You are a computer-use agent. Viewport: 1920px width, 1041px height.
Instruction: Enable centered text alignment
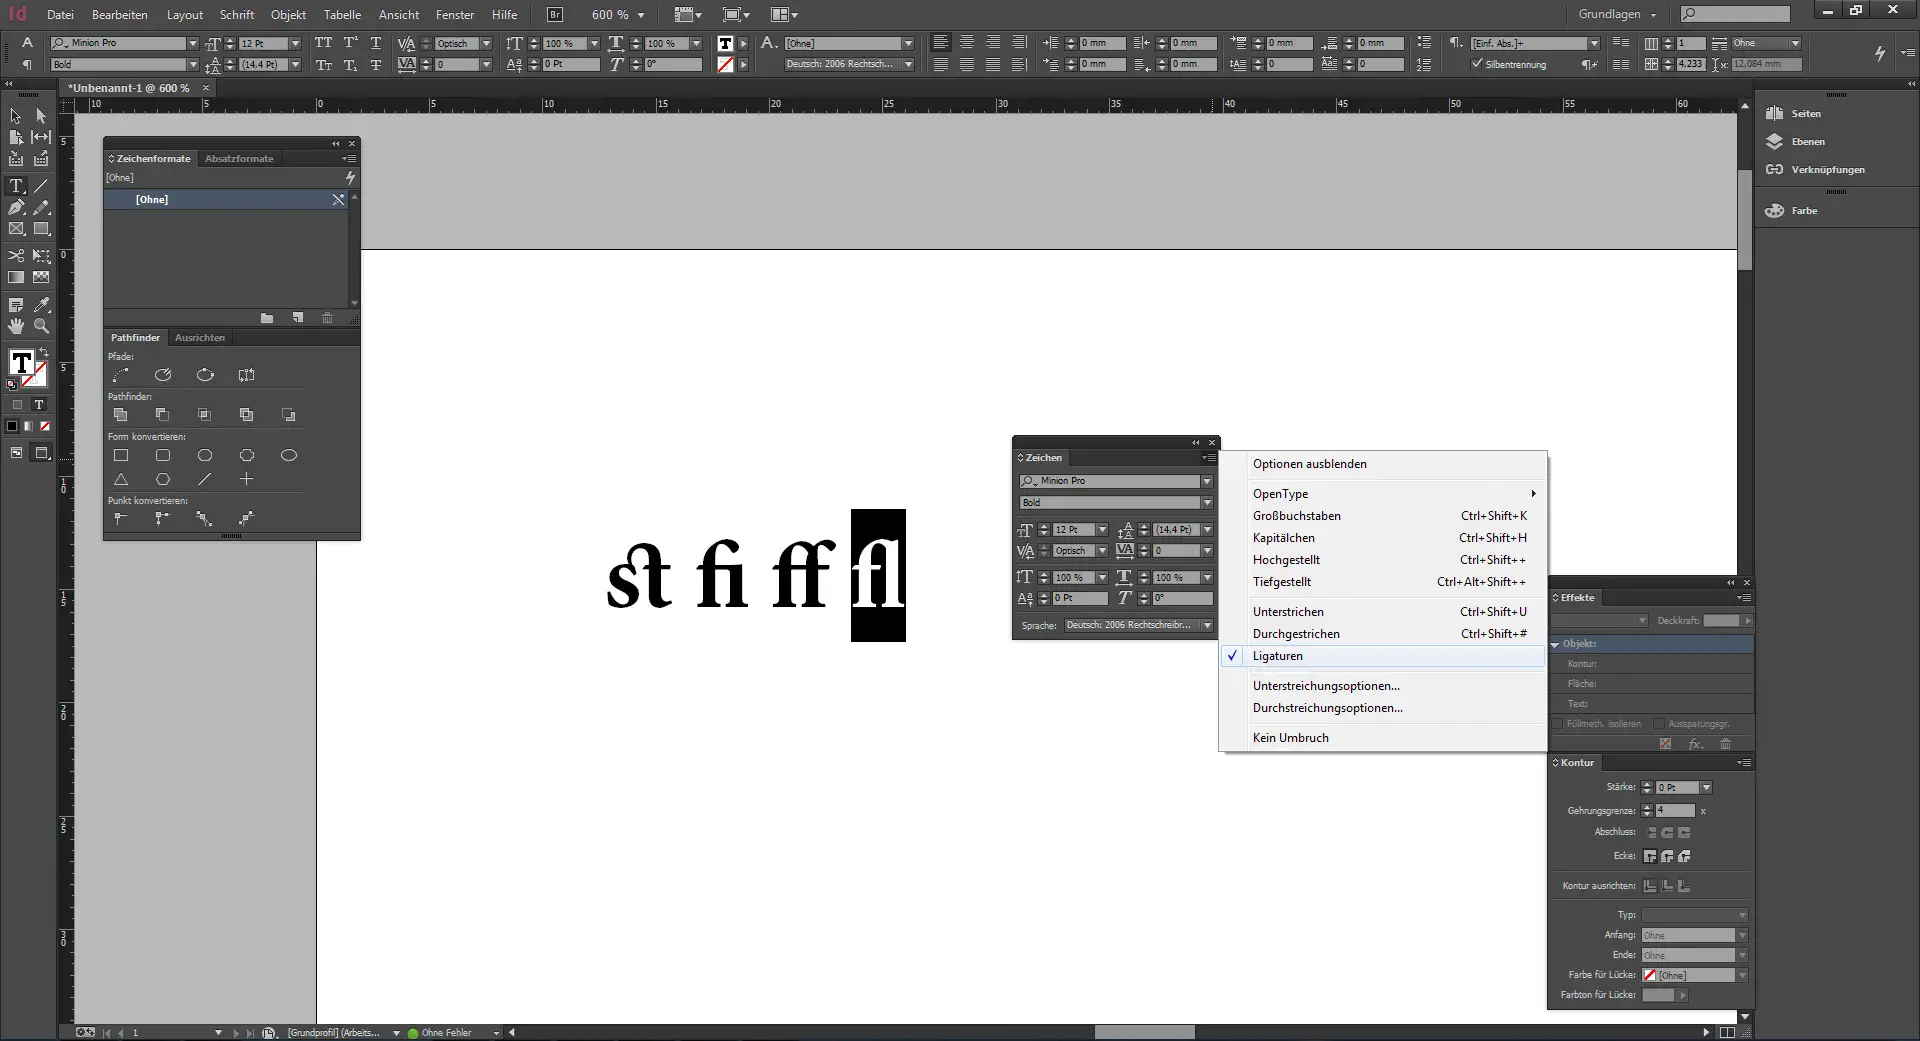(x=967, y=43)
